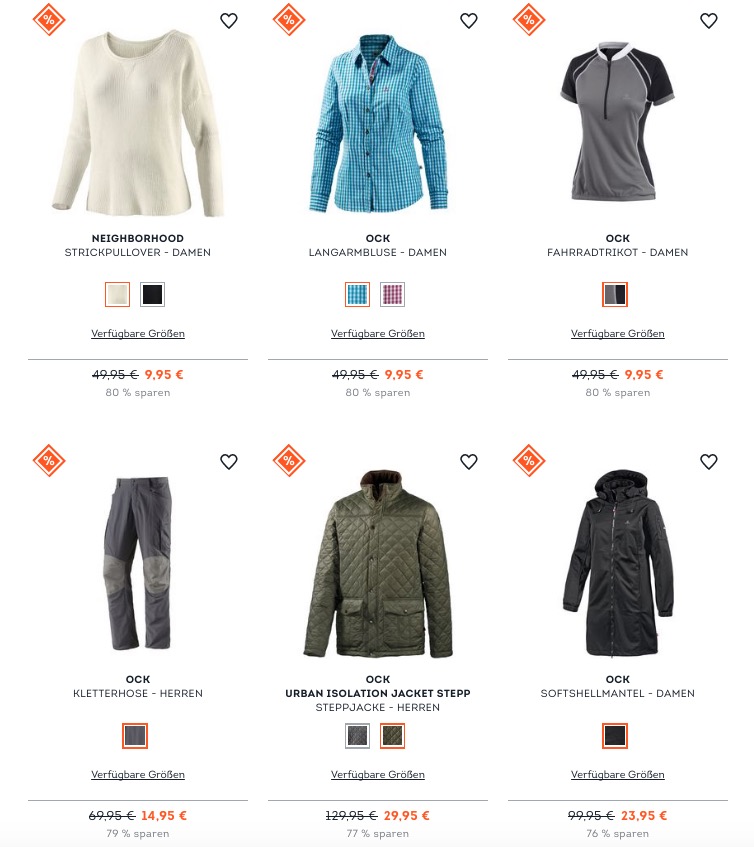Show available sizes for Neighborhood Strickpullover
754x847 pixels.
click(138, 334)
